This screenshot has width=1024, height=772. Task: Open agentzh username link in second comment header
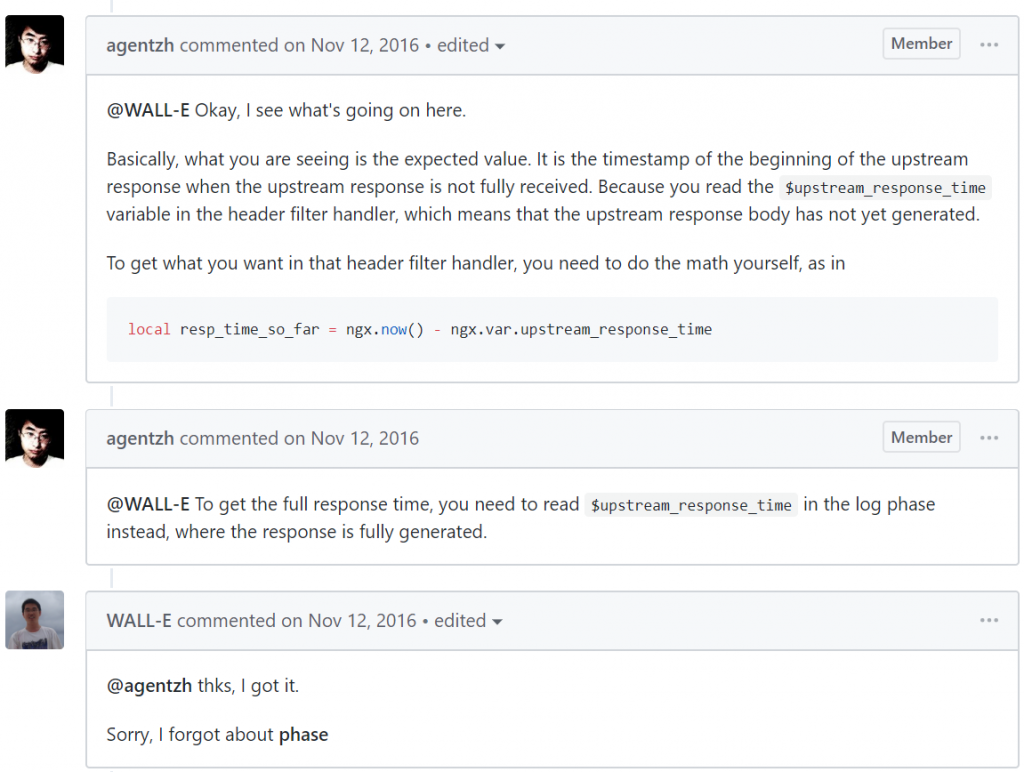point(140,438)
